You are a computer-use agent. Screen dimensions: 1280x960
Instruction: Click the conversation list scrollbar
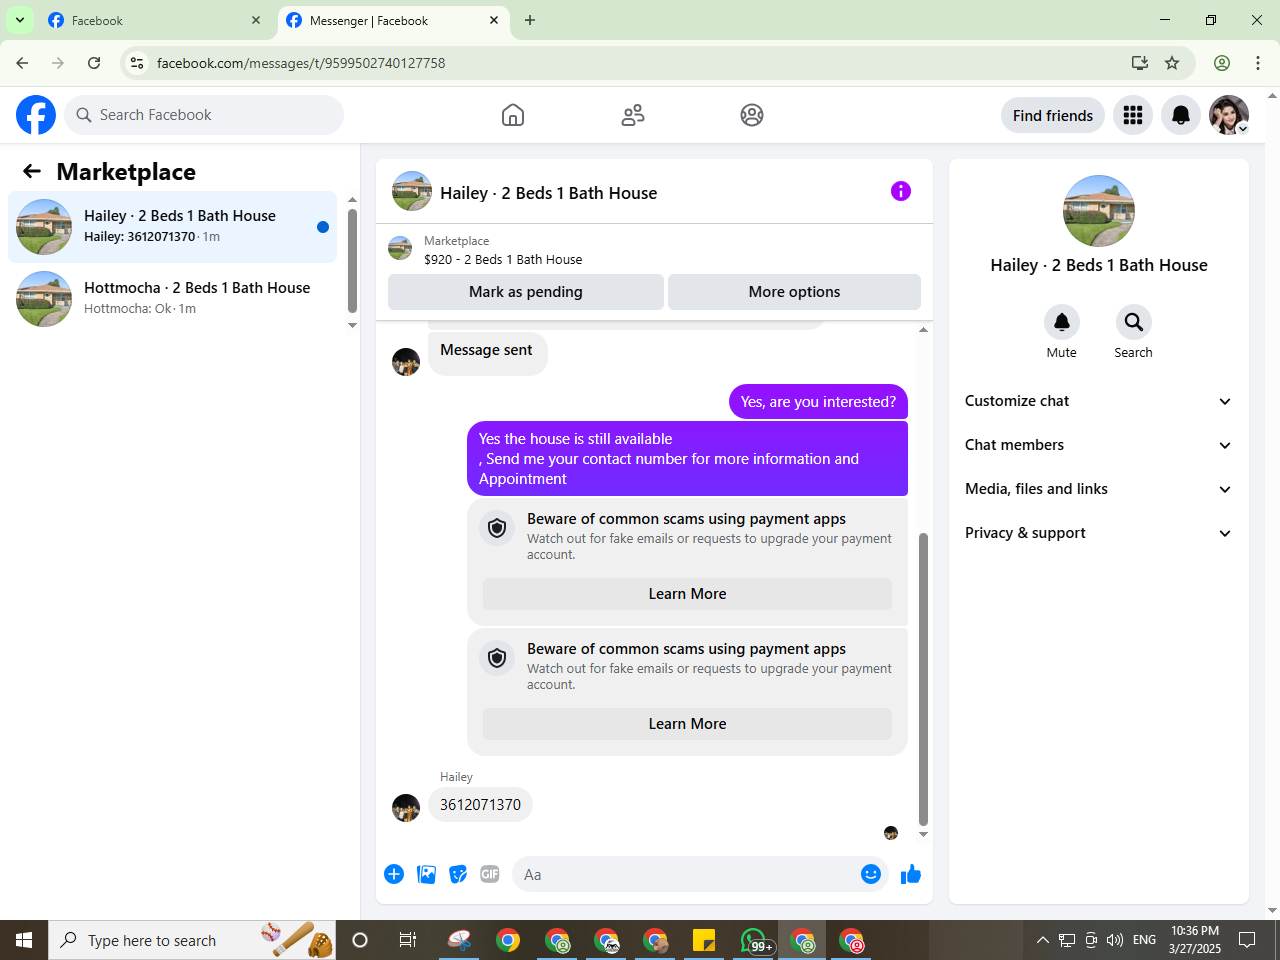click(352, 260)
